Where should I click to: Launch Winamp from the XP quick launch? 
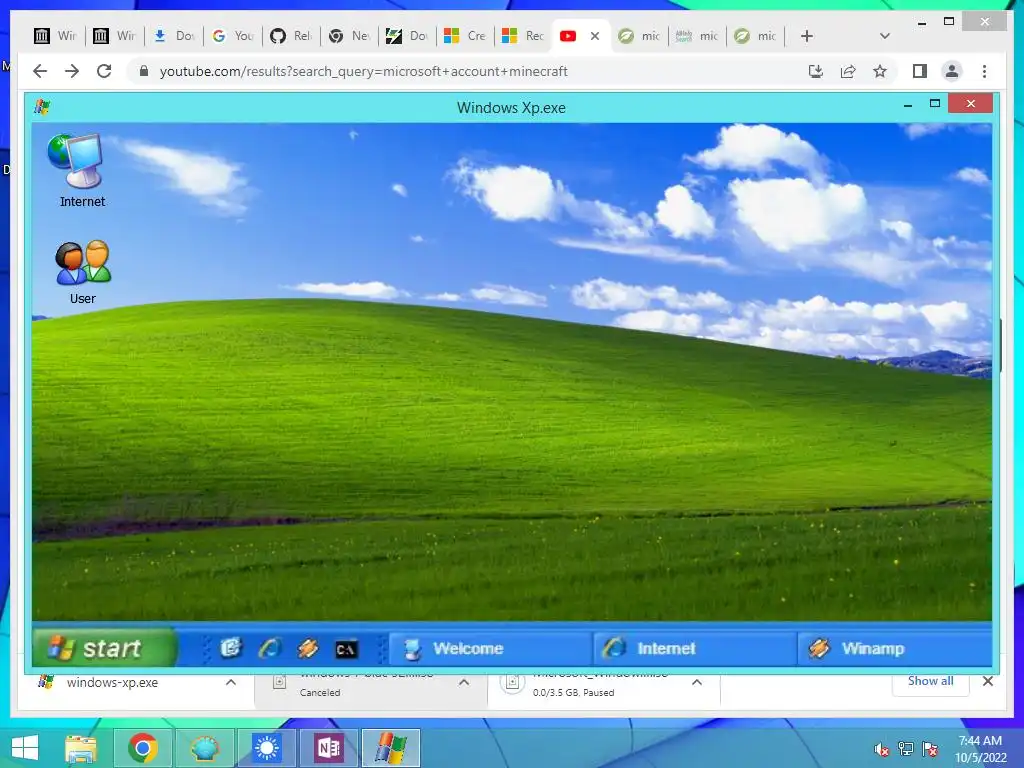308,648
